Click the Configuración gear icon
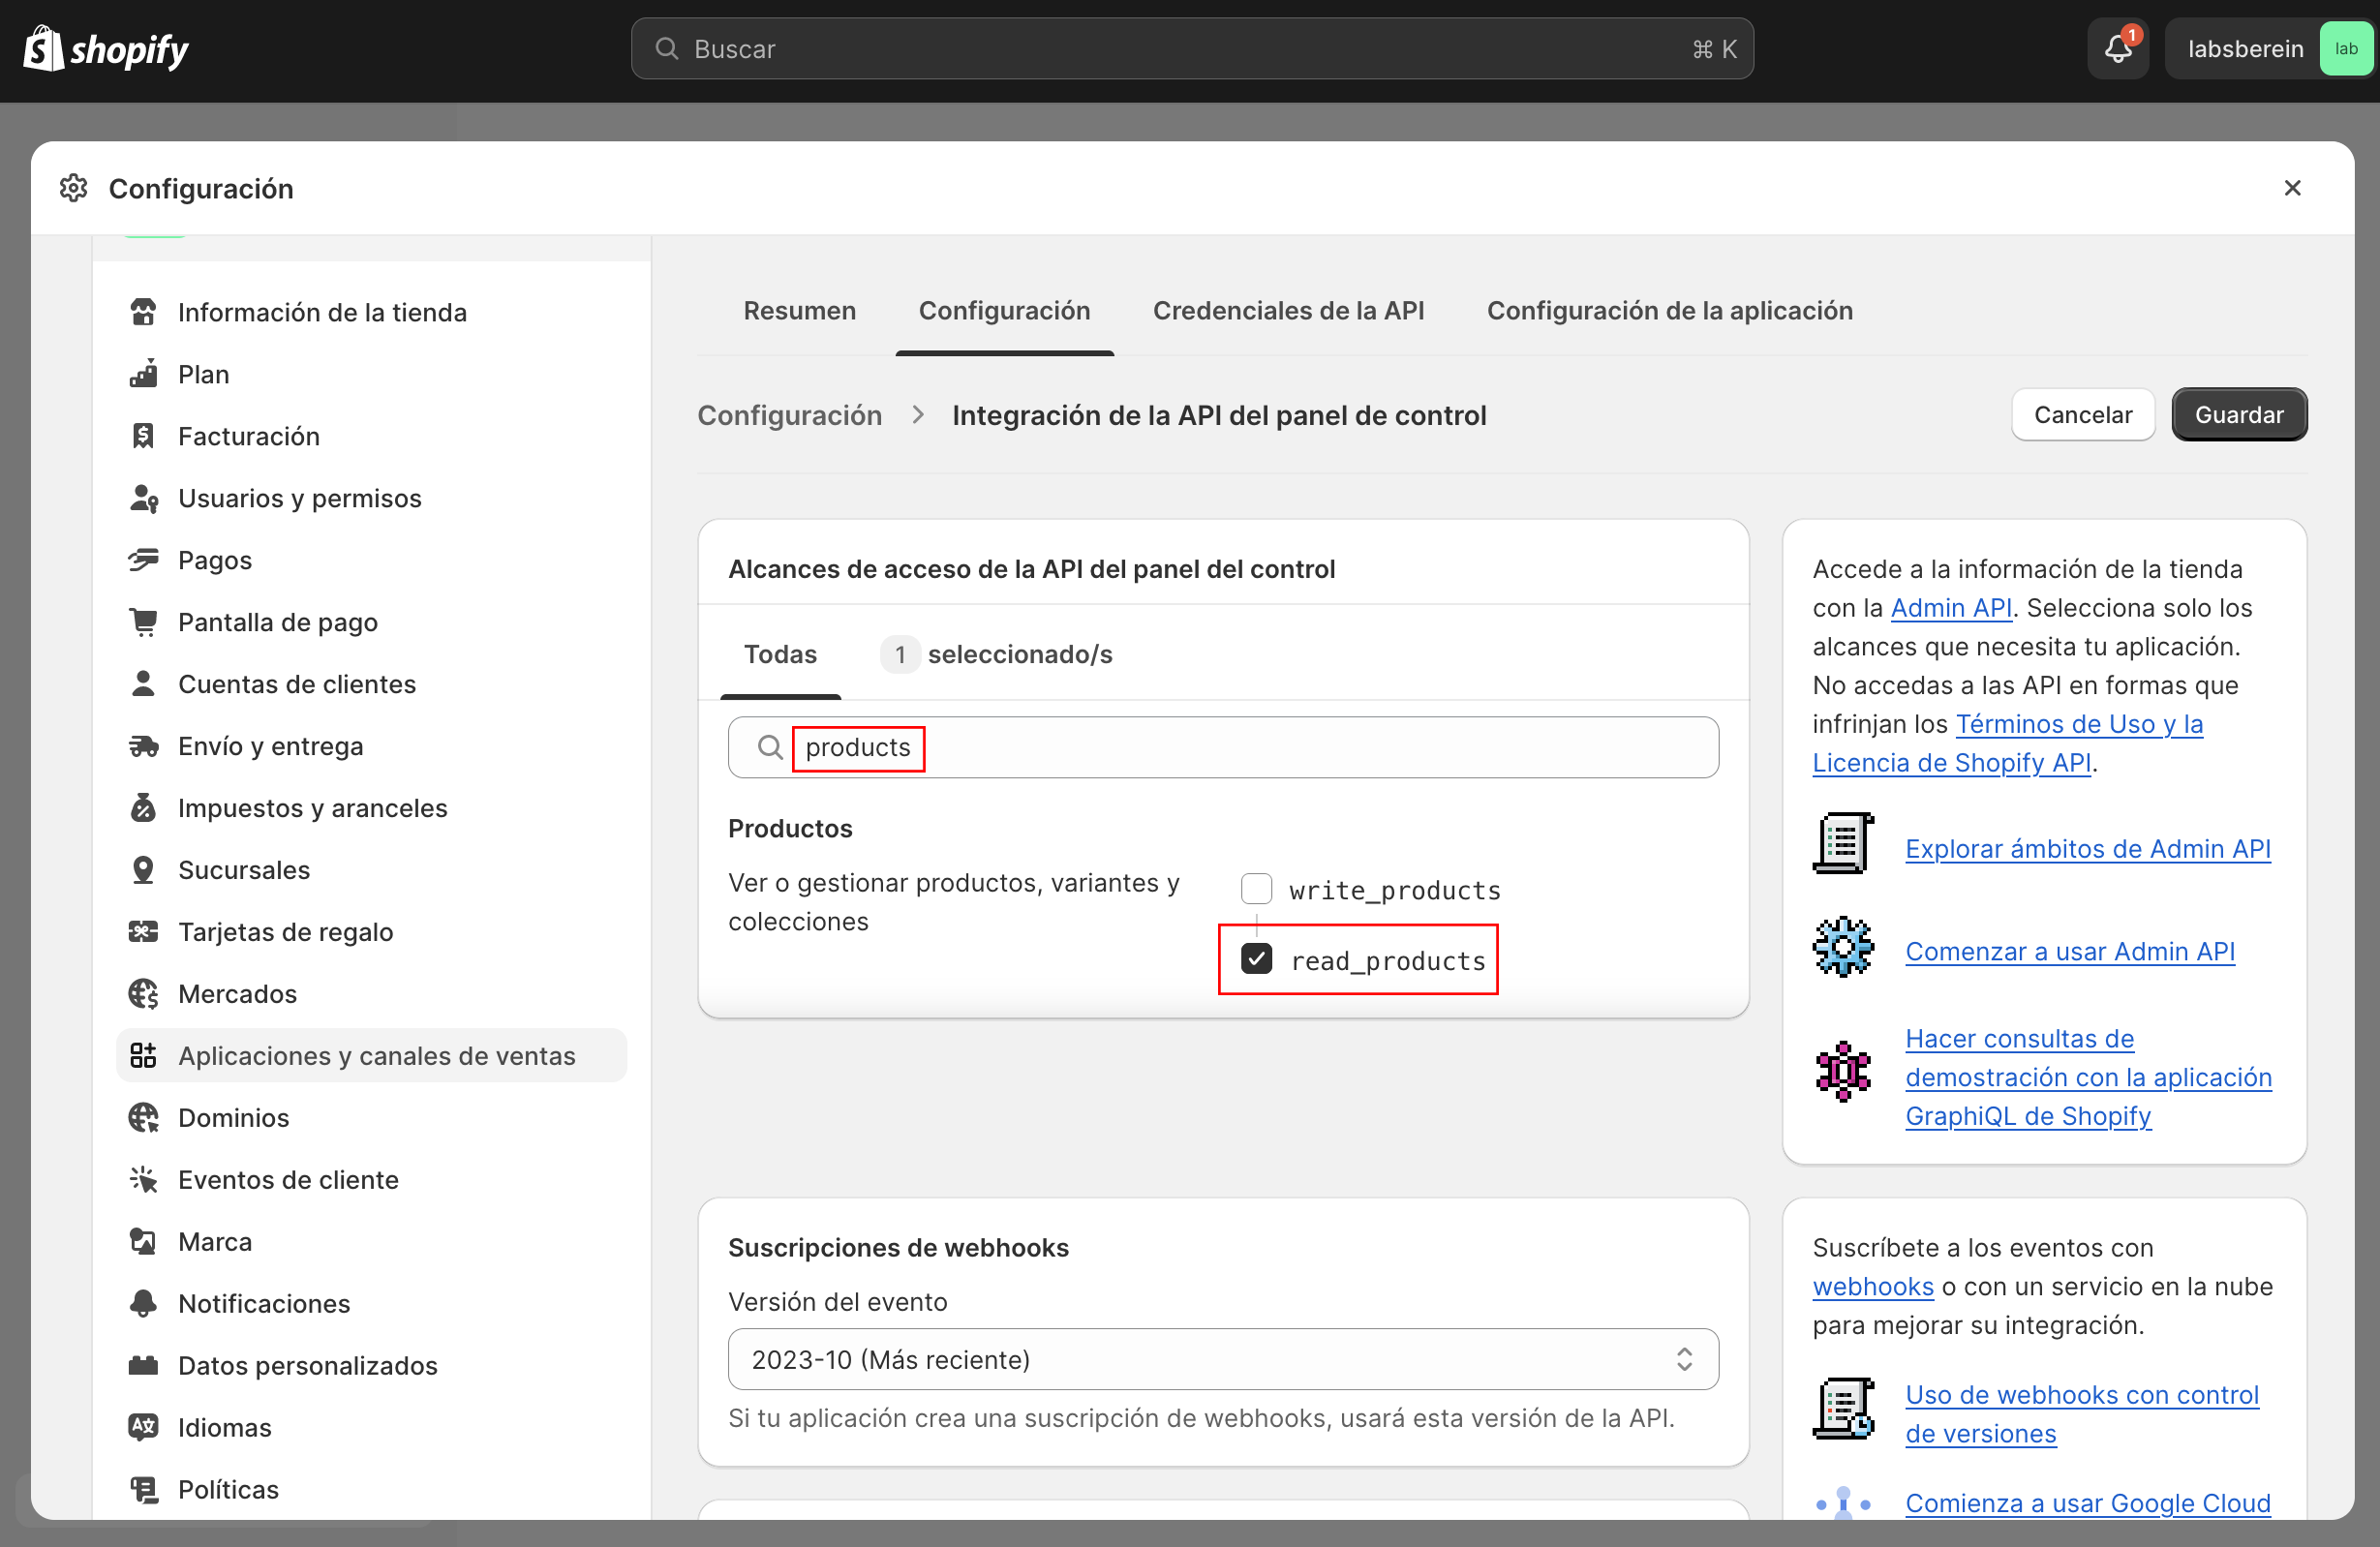Image resolution: width=2380 pixels, height=1547 pixels. click(74, 188)
